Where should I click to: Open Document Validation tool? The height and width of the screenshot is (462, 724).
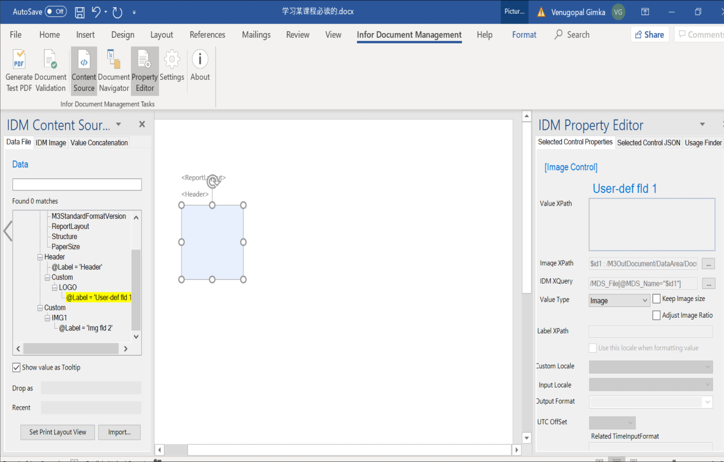[x=50, y=62]
